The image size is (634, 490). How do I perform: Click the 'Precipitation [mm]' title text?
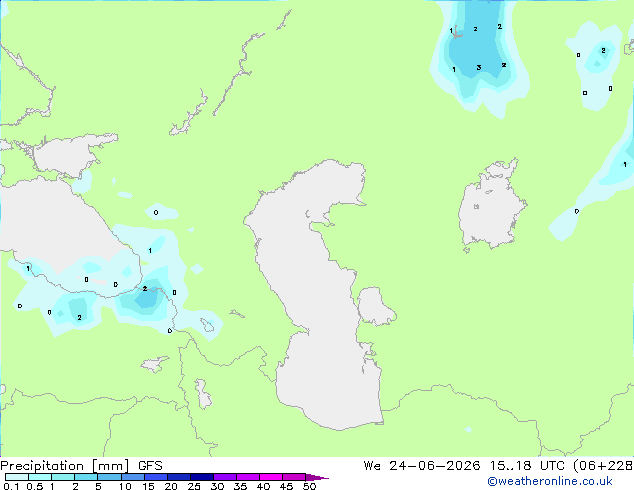pos(65,466)
